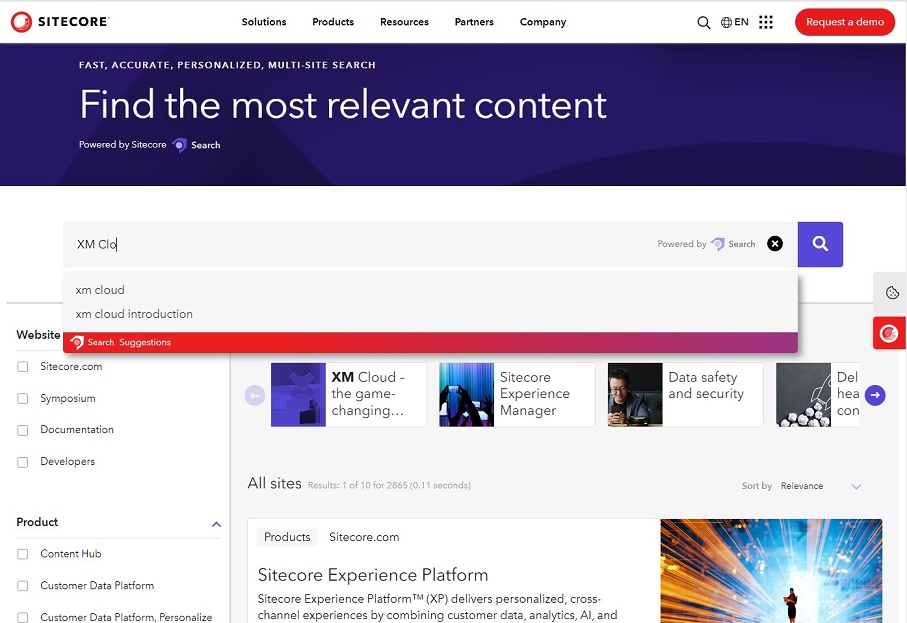907x623 pixels.
Task: Click 'Powered by Sitecore' hero text
Action: [123, 145]
